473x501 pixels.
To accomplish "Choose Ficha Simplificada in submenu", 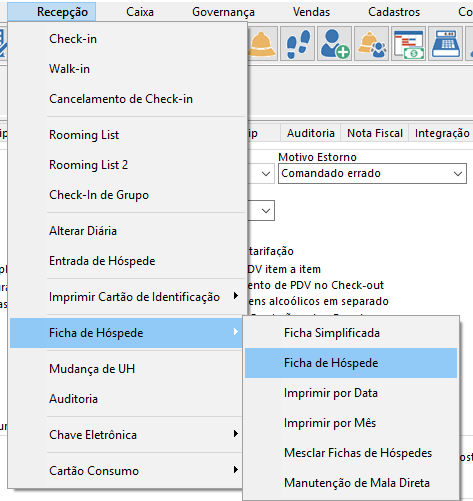I will click(x=351, y=333).
